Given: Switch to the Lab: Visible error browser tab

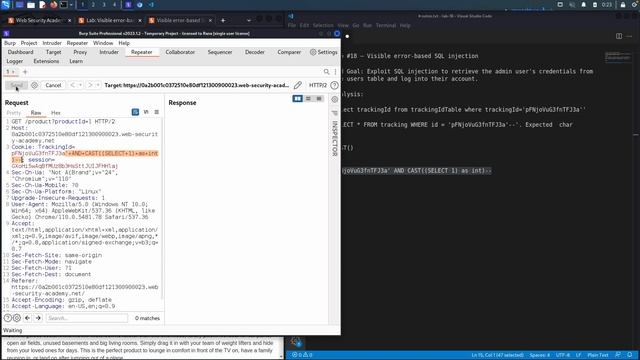Looking at the screenshot, I should tap(109, 20).
